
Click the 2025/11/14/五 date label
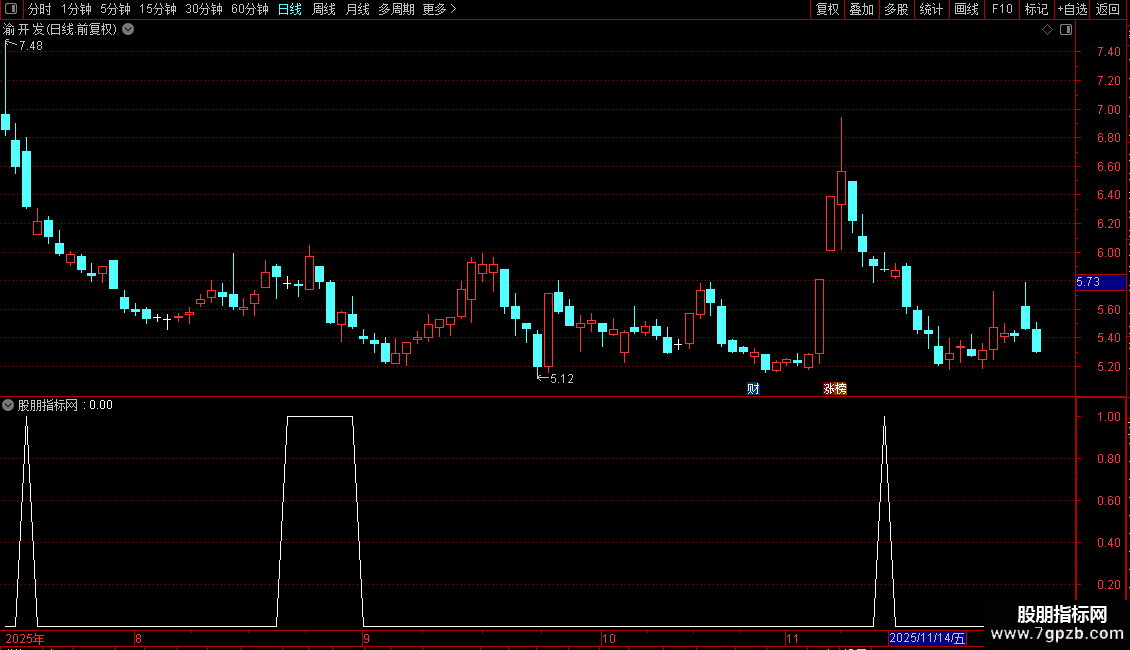click(927, 638)
